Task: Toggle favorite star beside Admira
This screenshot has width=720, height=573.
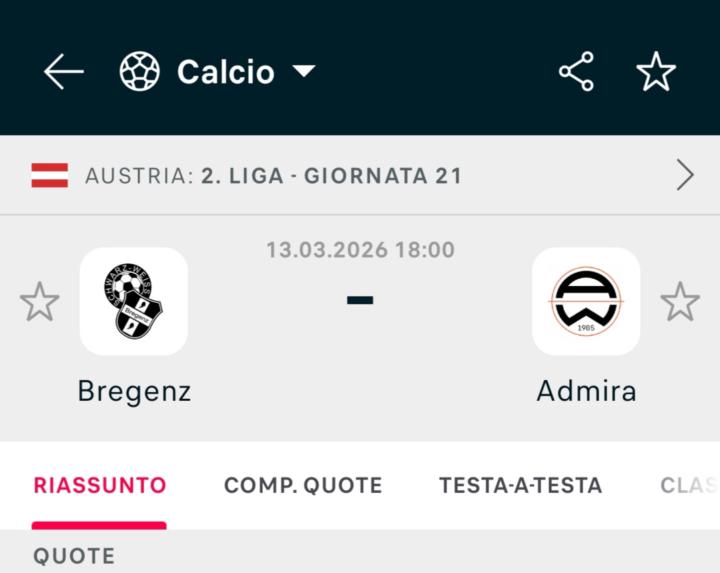Action: [x=680, y=302]
